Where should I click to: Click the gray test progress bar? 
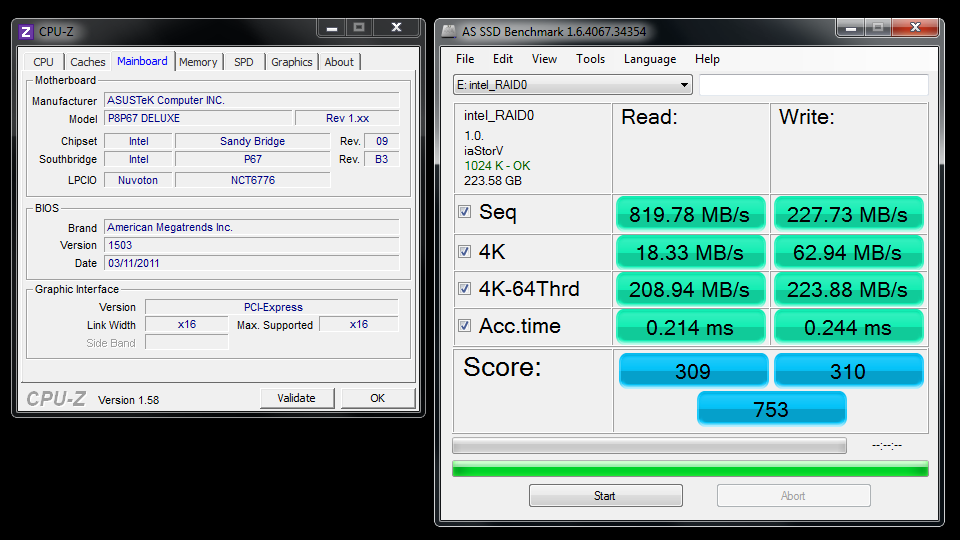[x=649, y=446]
